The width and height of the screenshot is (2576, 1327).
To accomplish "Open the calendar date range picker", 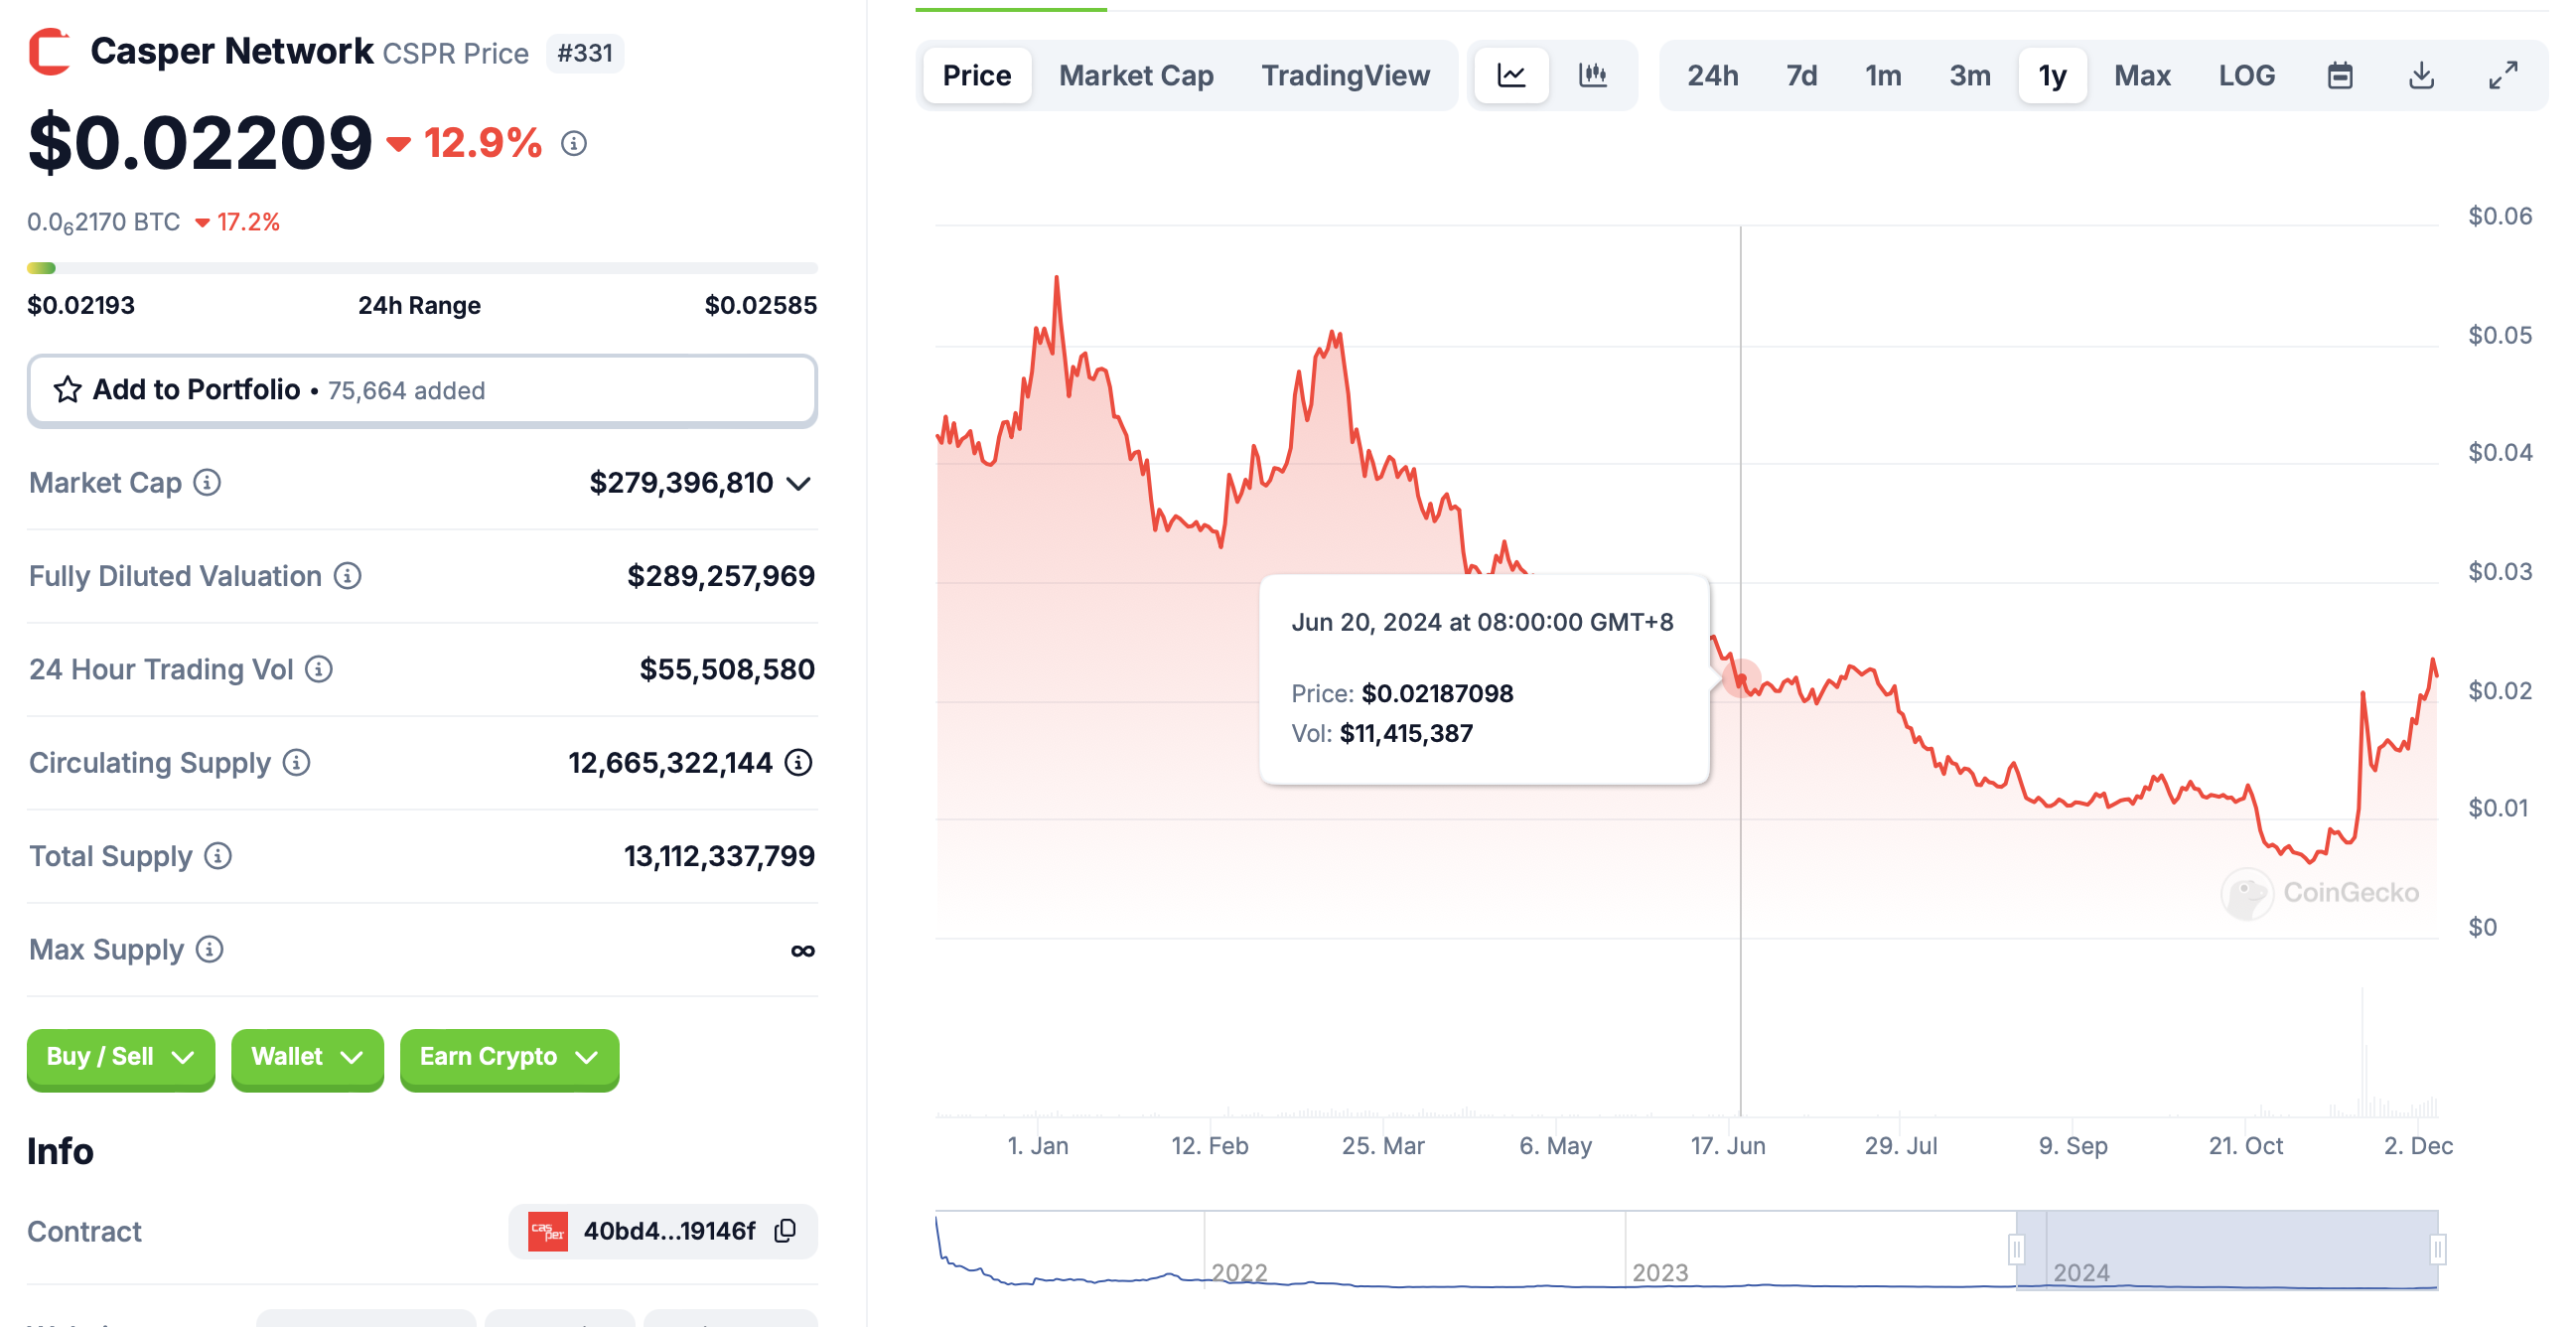I will pos(2339,75).
